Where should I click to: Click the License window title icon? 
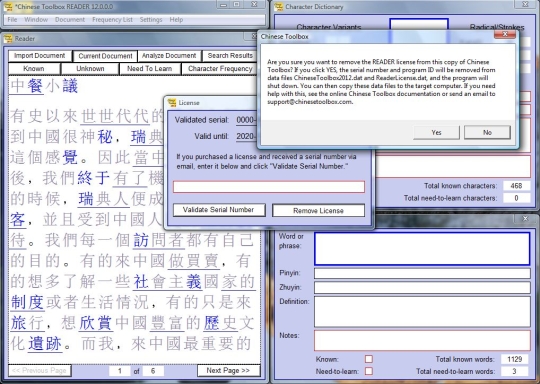[172, 103]
